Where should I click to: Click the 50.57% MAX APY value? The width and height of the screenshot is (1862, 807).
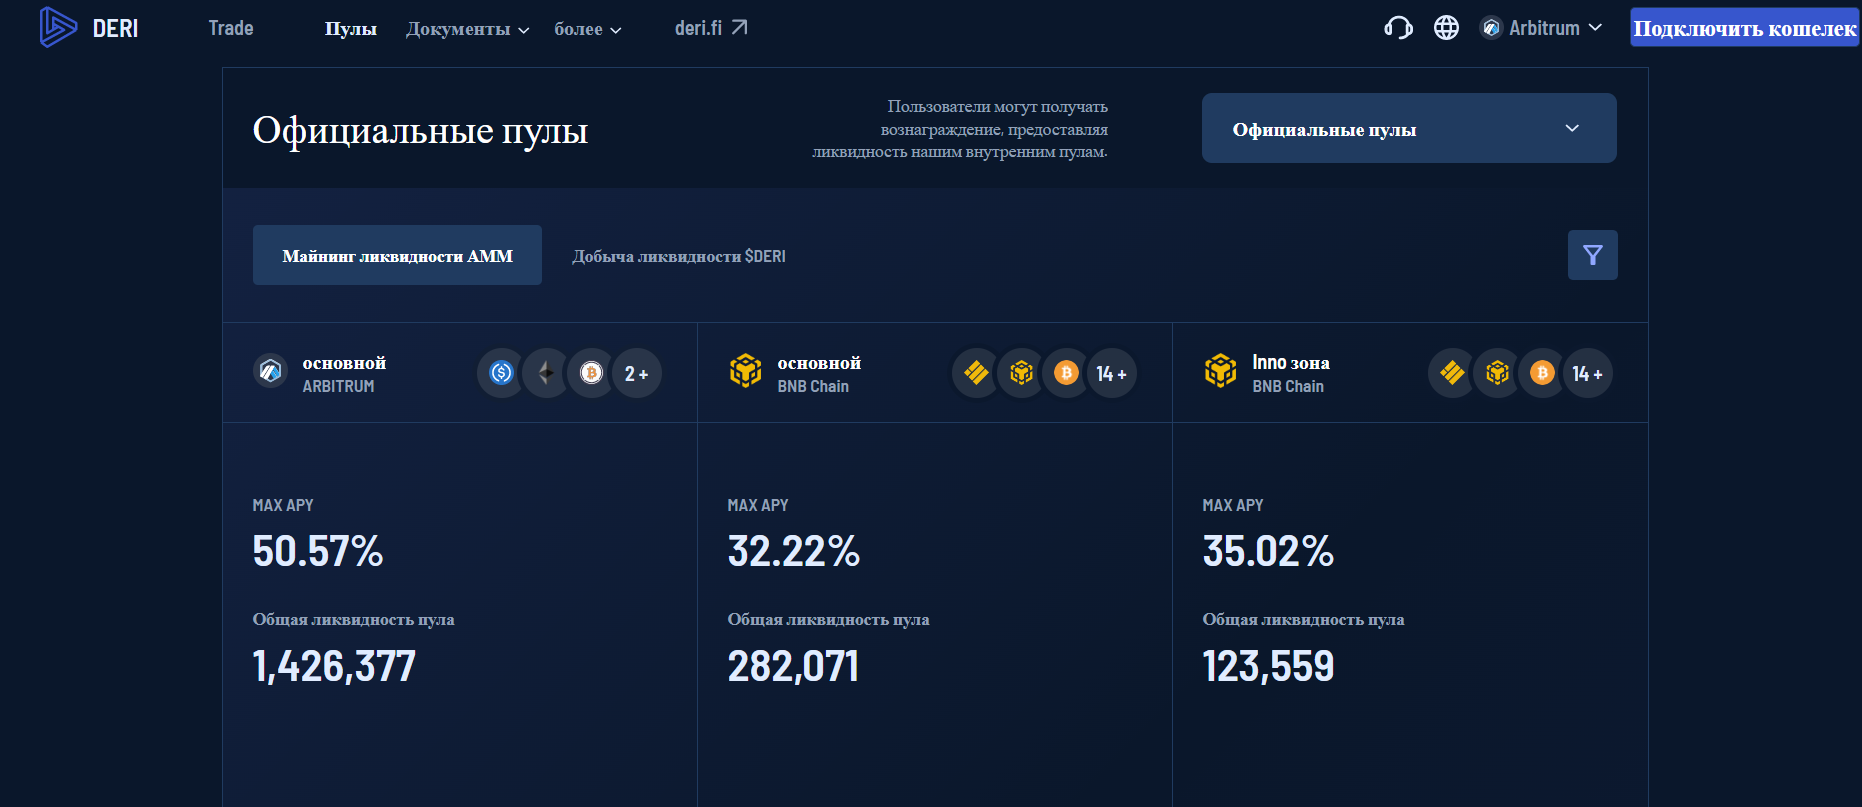318,551
